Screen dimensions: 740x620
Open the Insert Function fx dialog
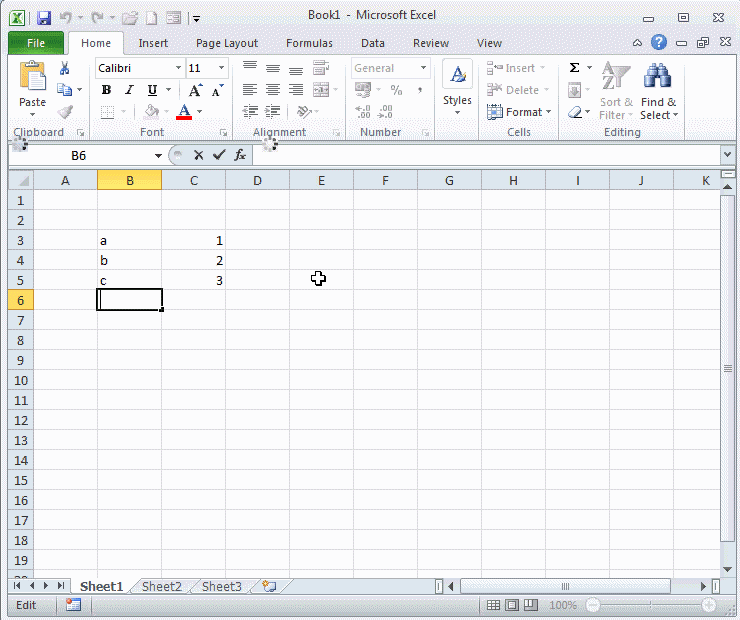240,155
